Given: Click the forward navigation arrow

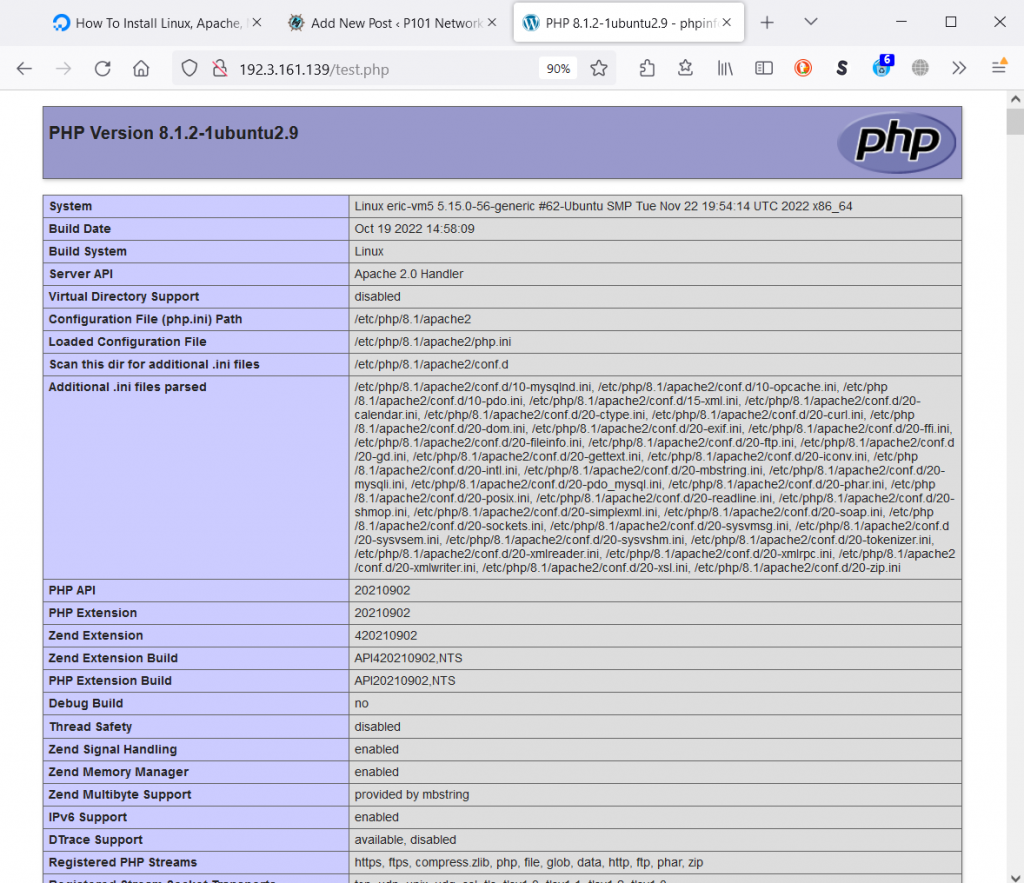Looking at the screenshot, I should coord(63,69).
